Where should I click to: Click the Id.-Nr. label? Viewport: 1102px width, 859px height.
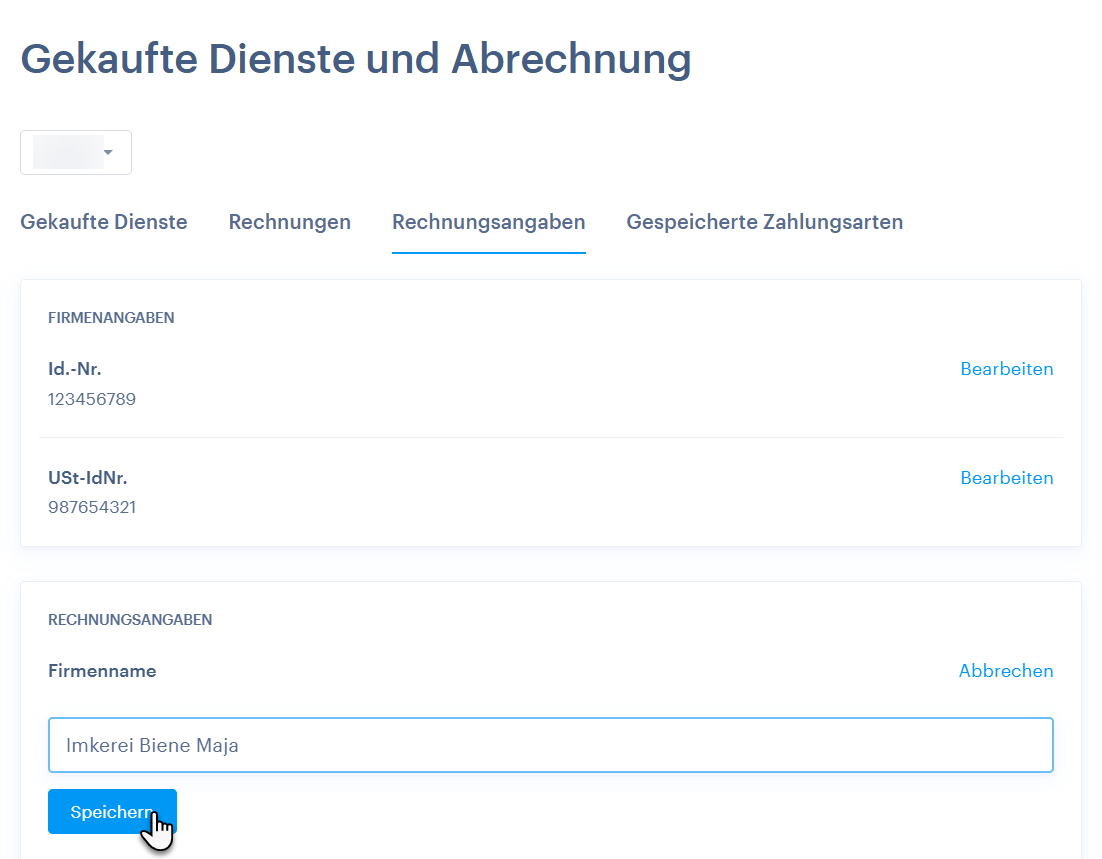tap(75, 369)
